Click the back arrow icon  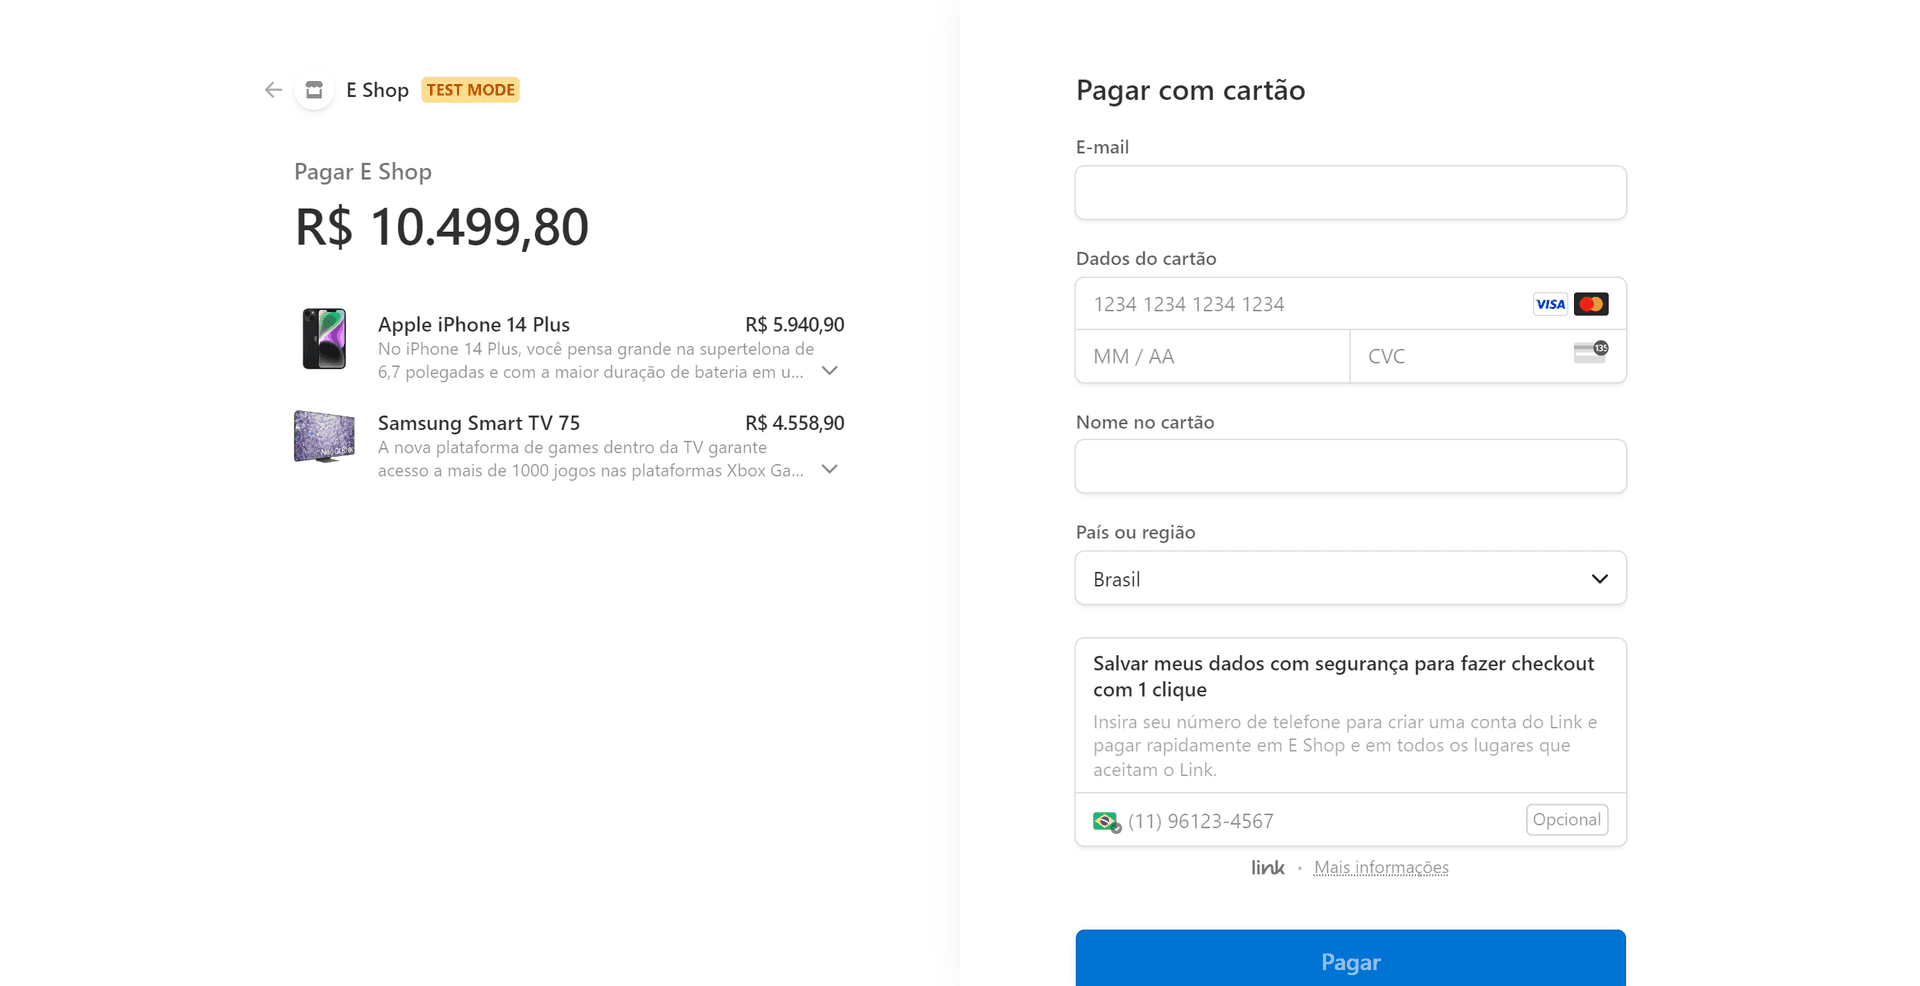pos(273,90)
